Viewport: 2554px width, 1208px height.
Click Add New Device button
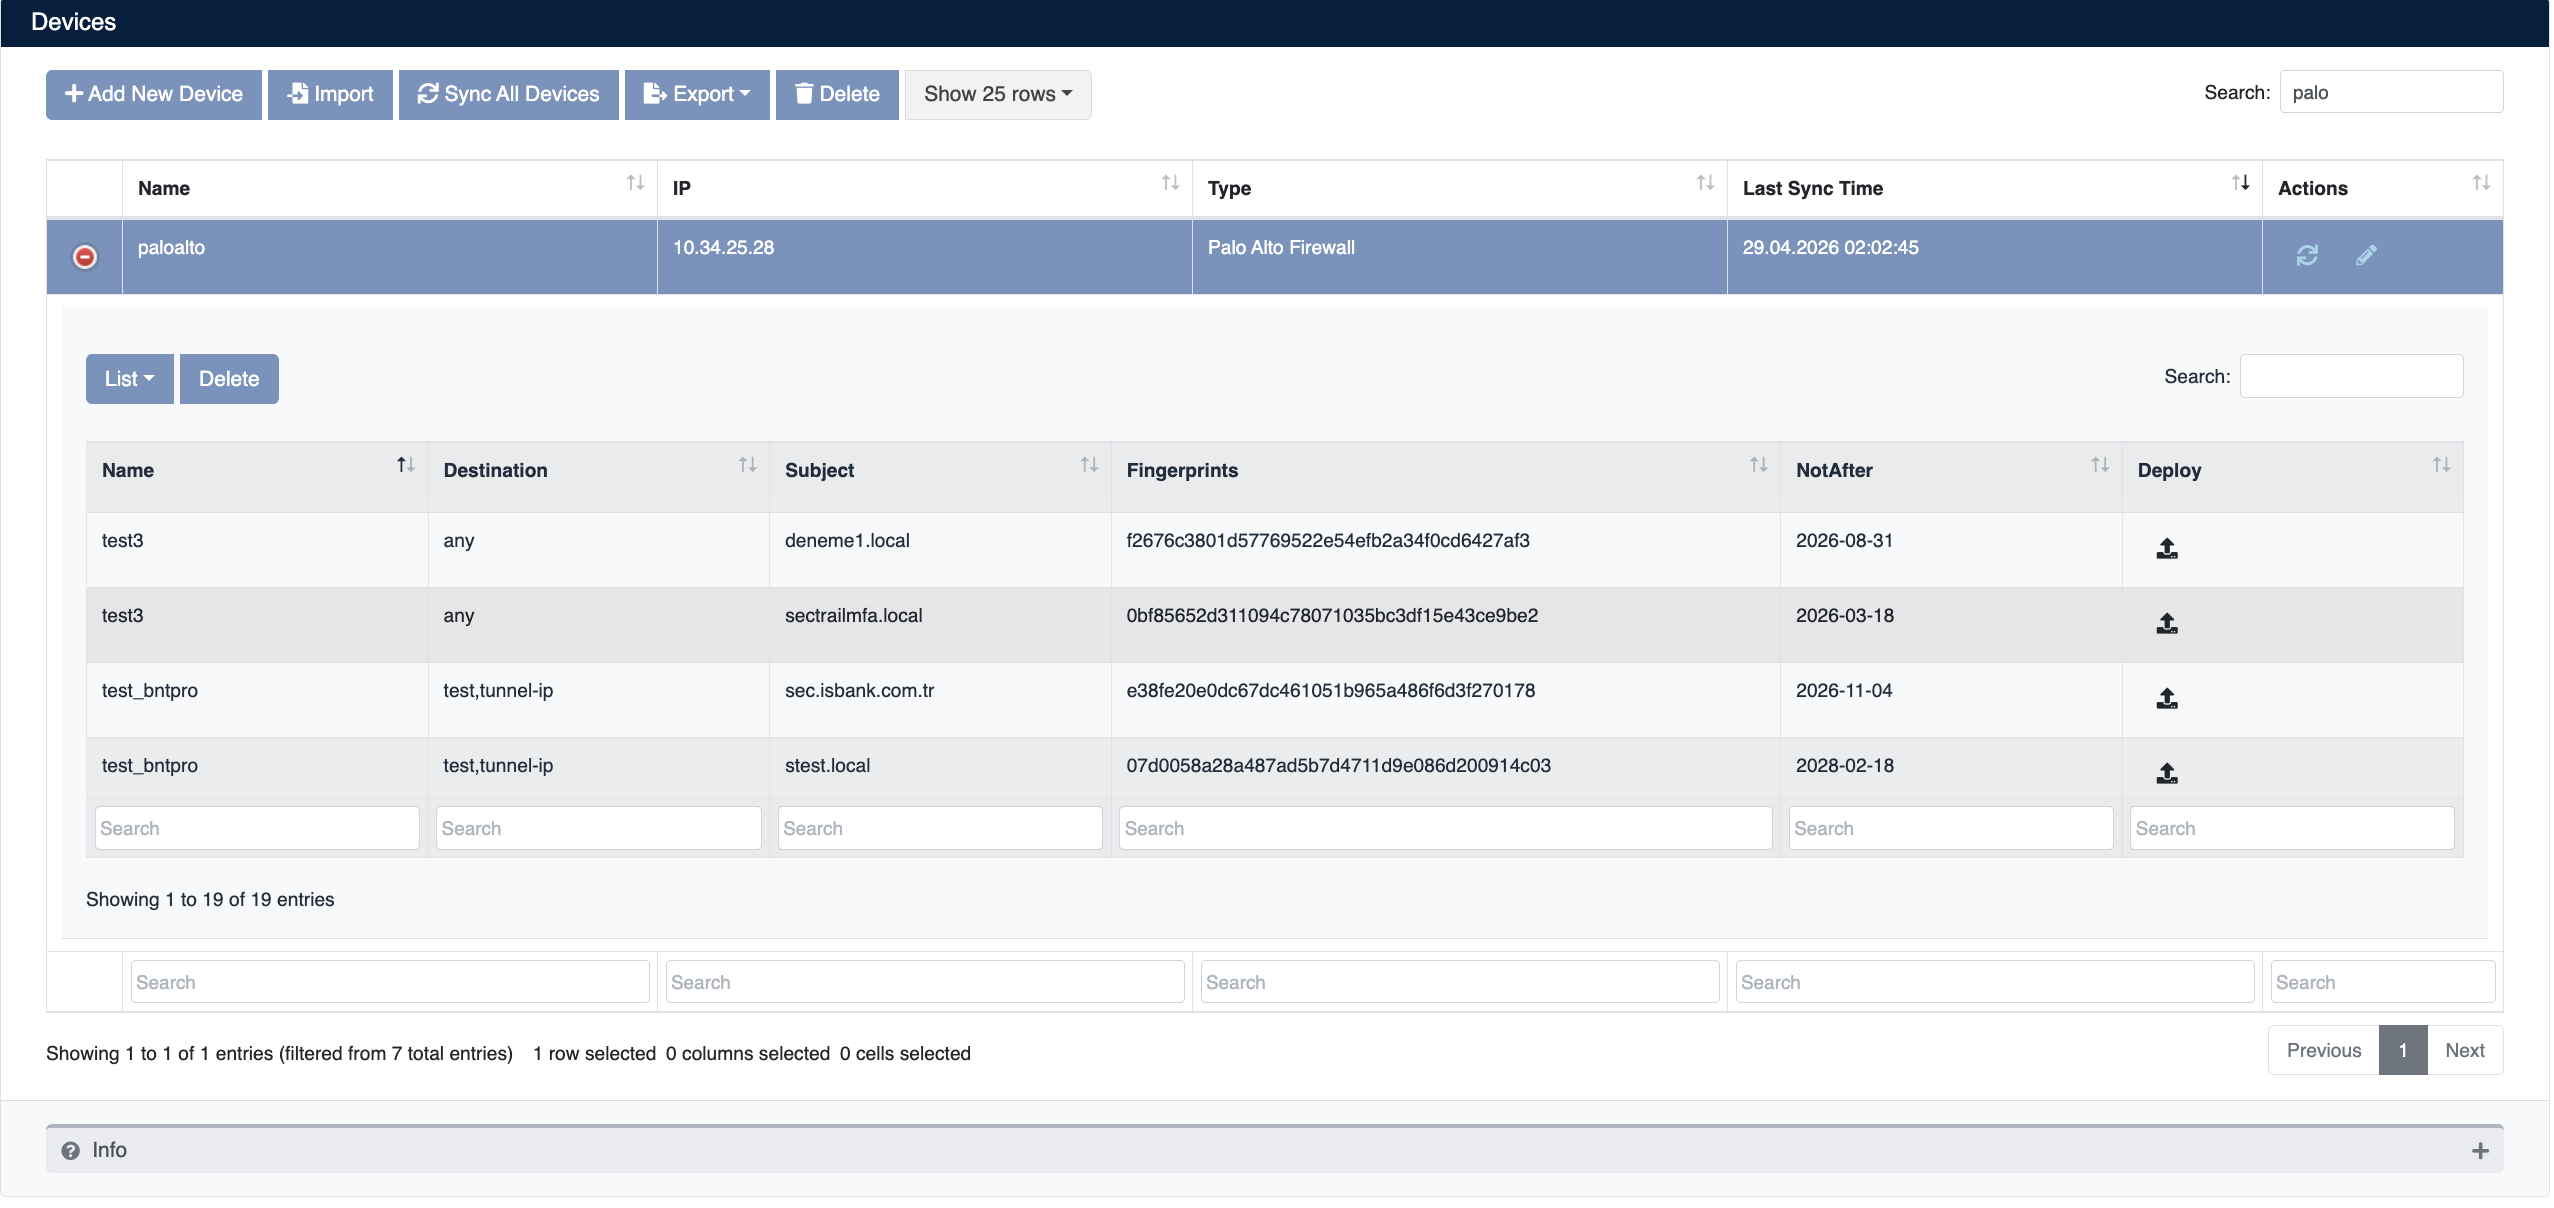tap(154, 94)
